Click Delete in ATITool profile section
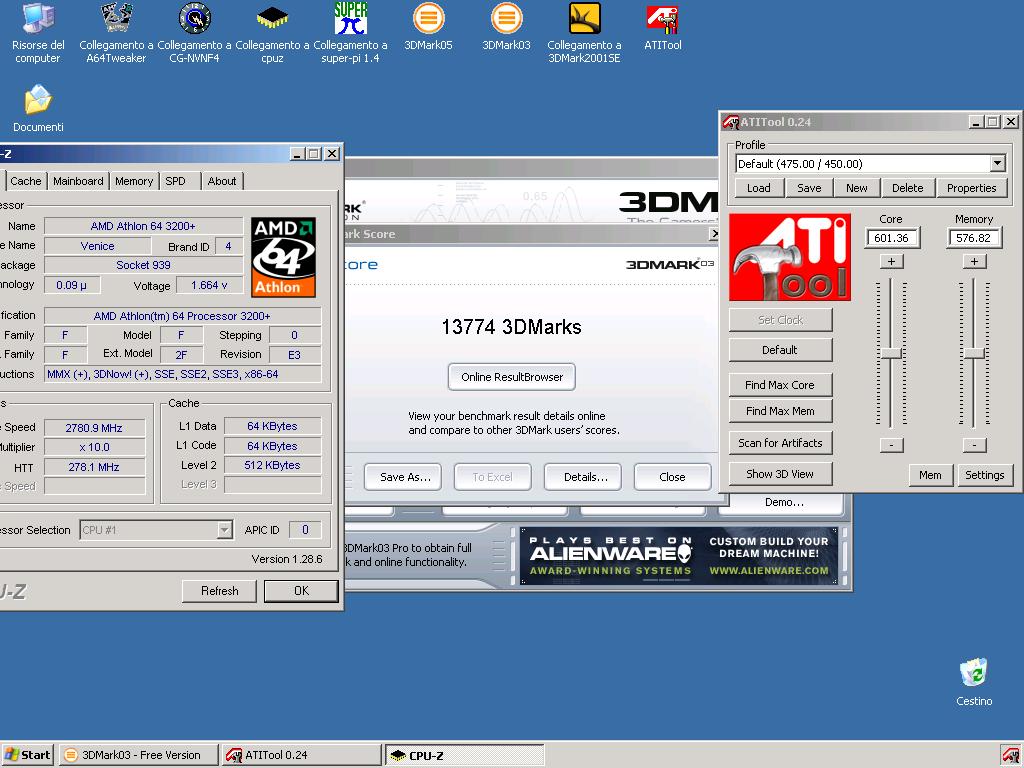The image size is (1024, 768). coord(908,188)
